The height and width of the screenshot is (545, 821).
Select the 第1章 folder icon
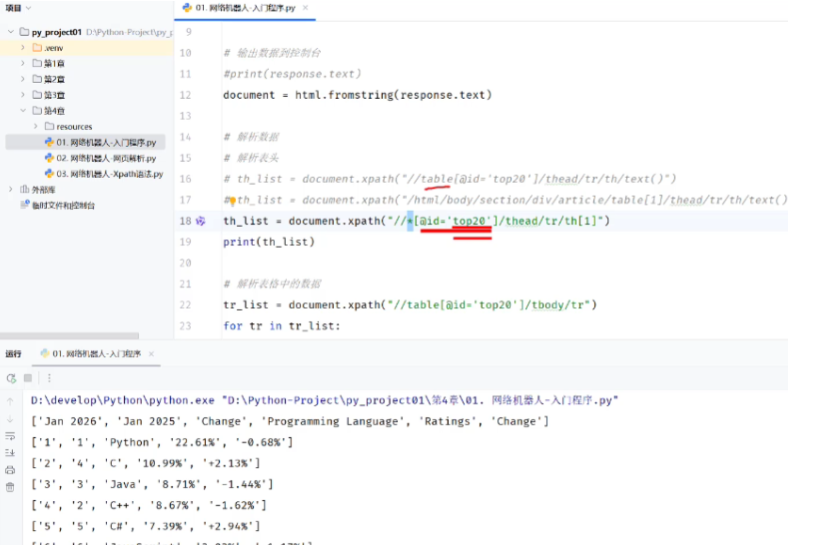37,63
